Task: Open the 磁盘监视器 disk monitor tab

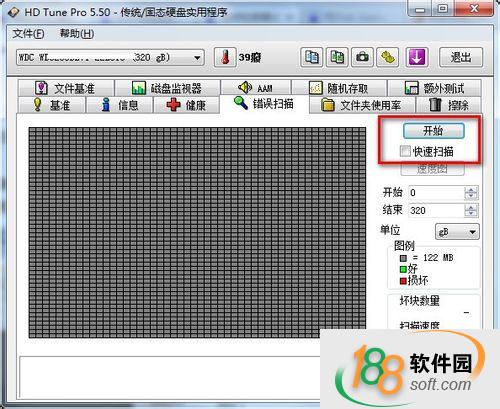Action: (167, 88)
